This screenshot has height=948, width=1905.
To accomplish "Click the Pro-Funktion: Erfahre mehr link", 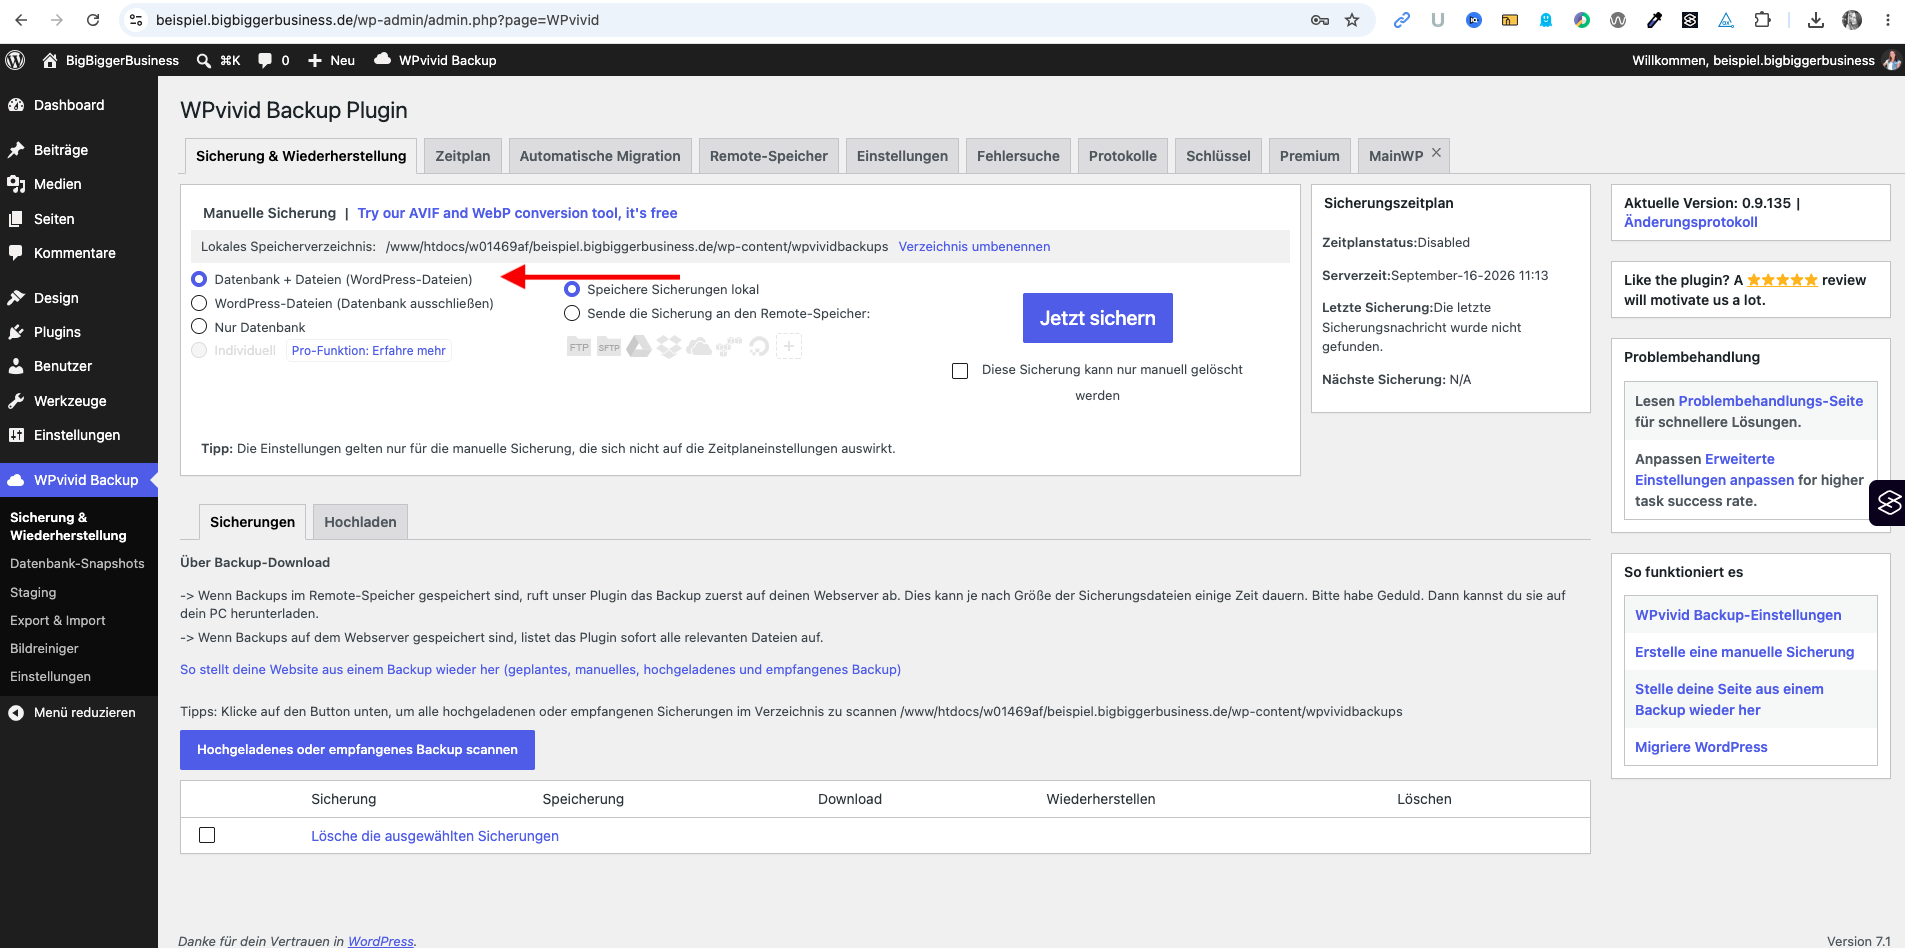I will point(369,351).
